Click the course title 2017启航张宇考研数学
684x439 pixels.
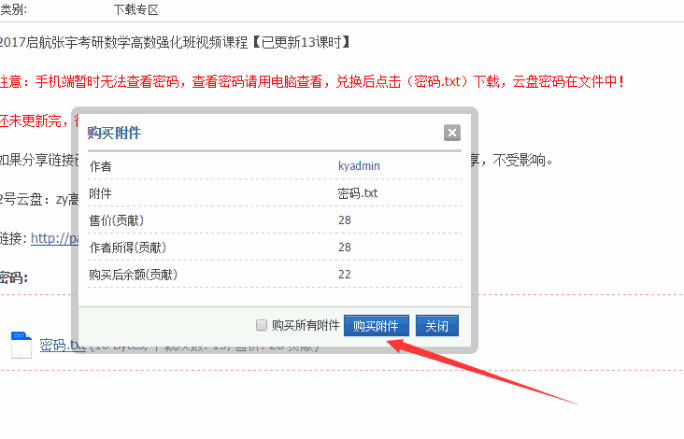(175, 42)
